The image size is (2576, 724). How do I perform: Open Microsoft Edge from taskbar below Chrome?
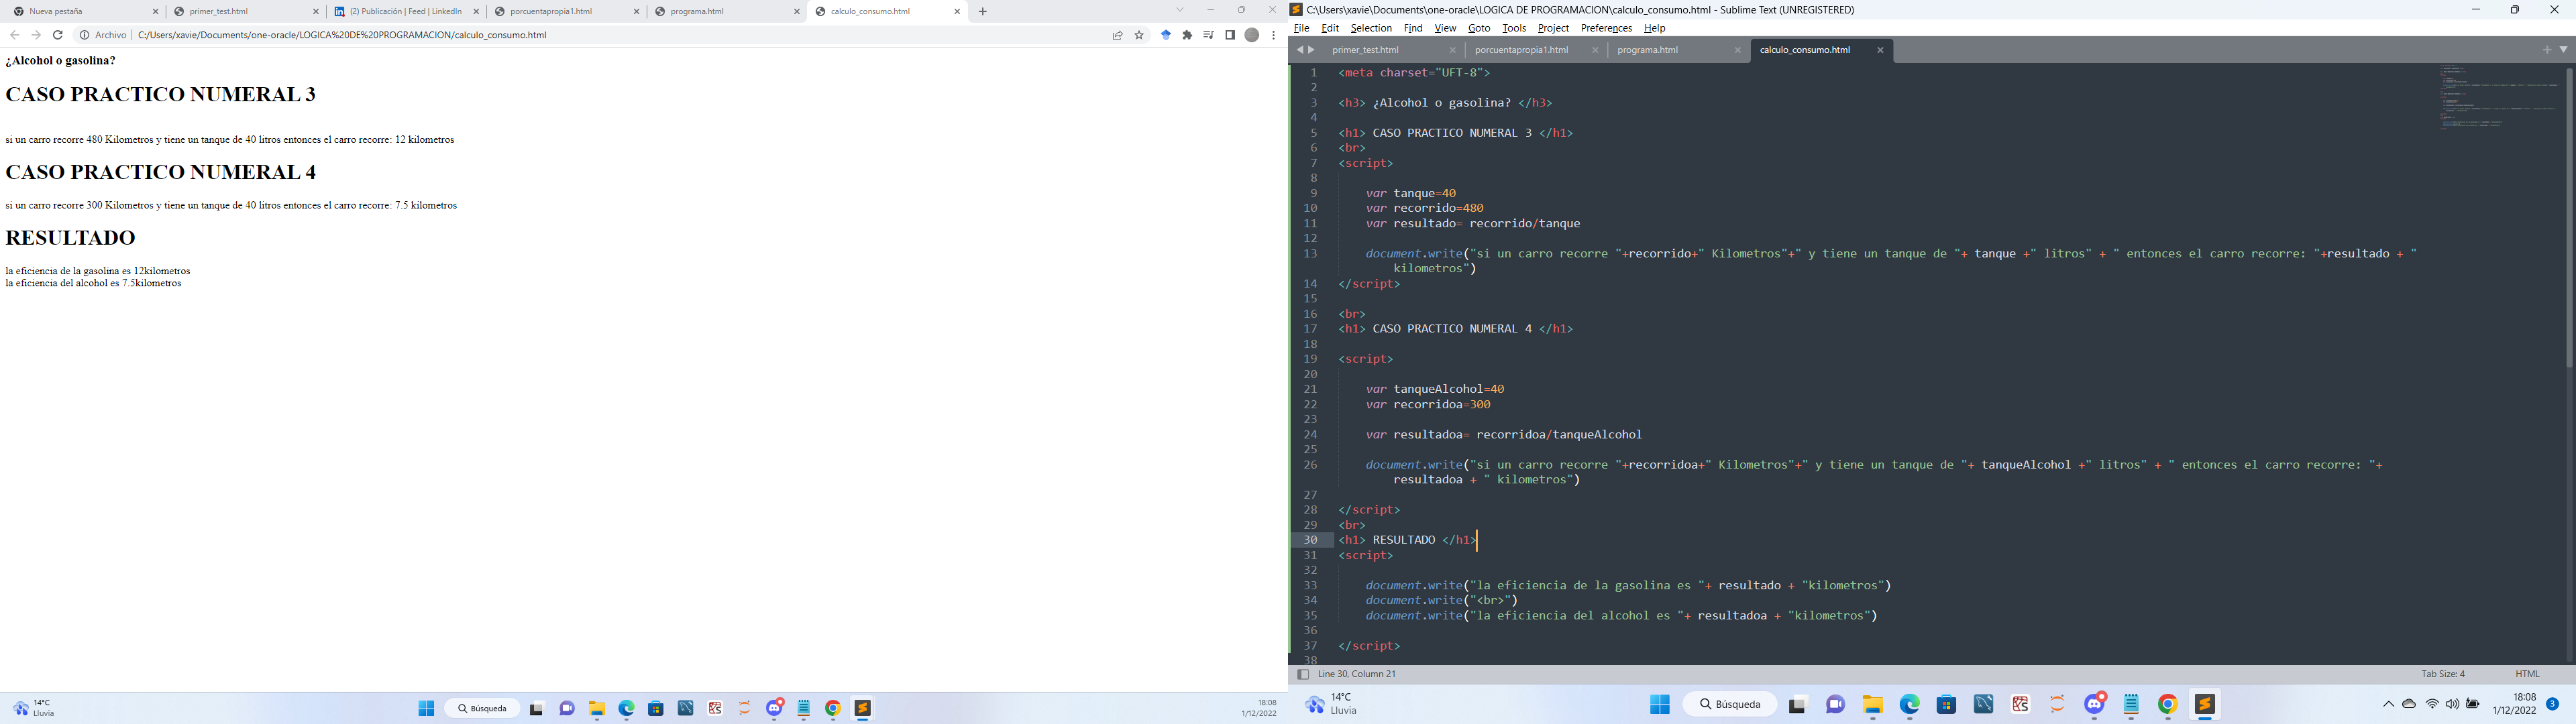pos(626,709)
